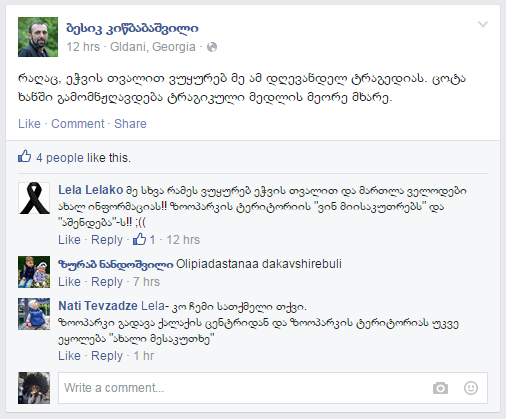Reply to Nati Tevzadze's comment
506x419 pixels.
107,356
